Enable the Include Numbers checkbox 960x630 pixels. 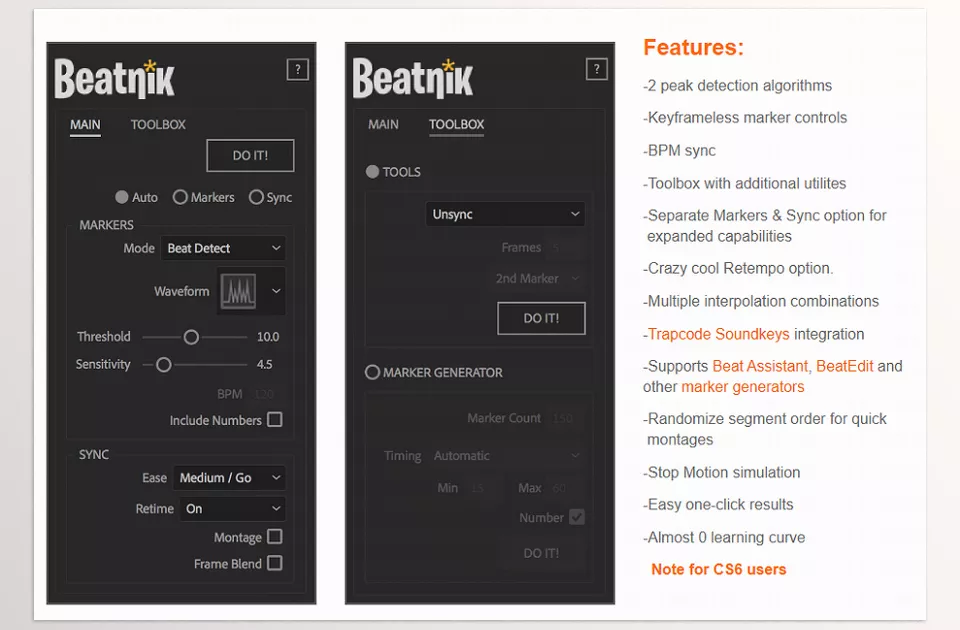(275, 419)
